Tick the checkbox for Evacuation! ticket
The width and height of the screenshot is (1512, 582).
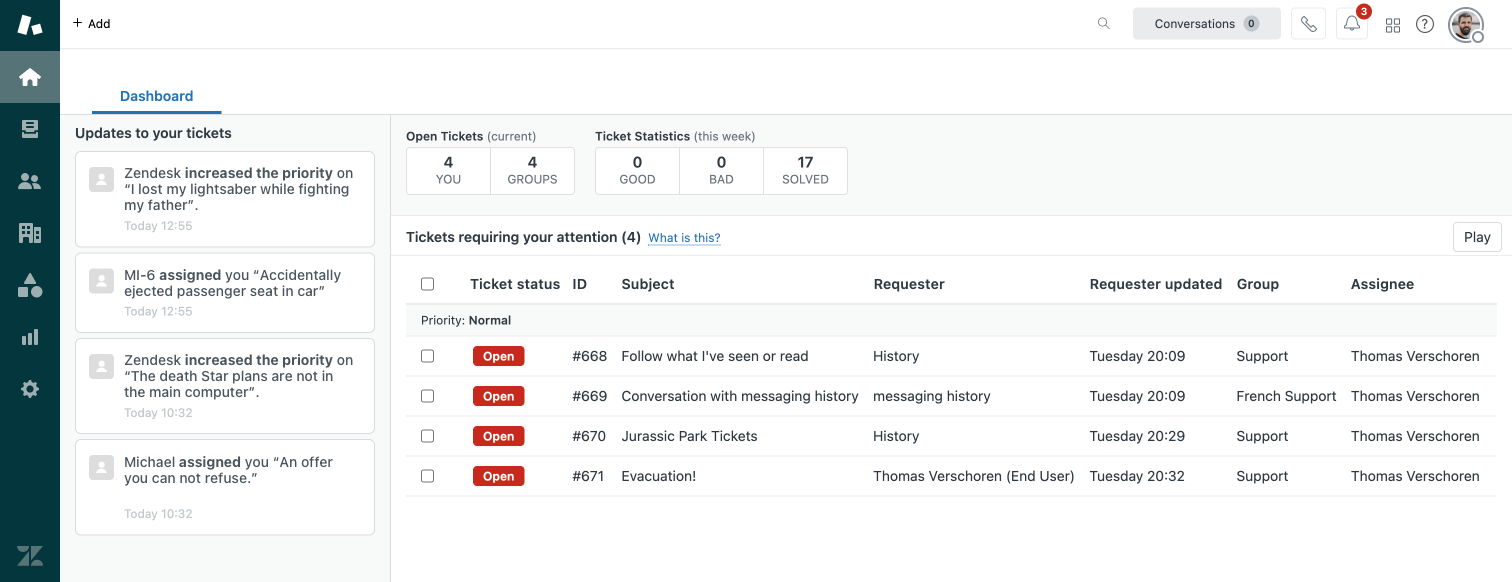(428, 476)
